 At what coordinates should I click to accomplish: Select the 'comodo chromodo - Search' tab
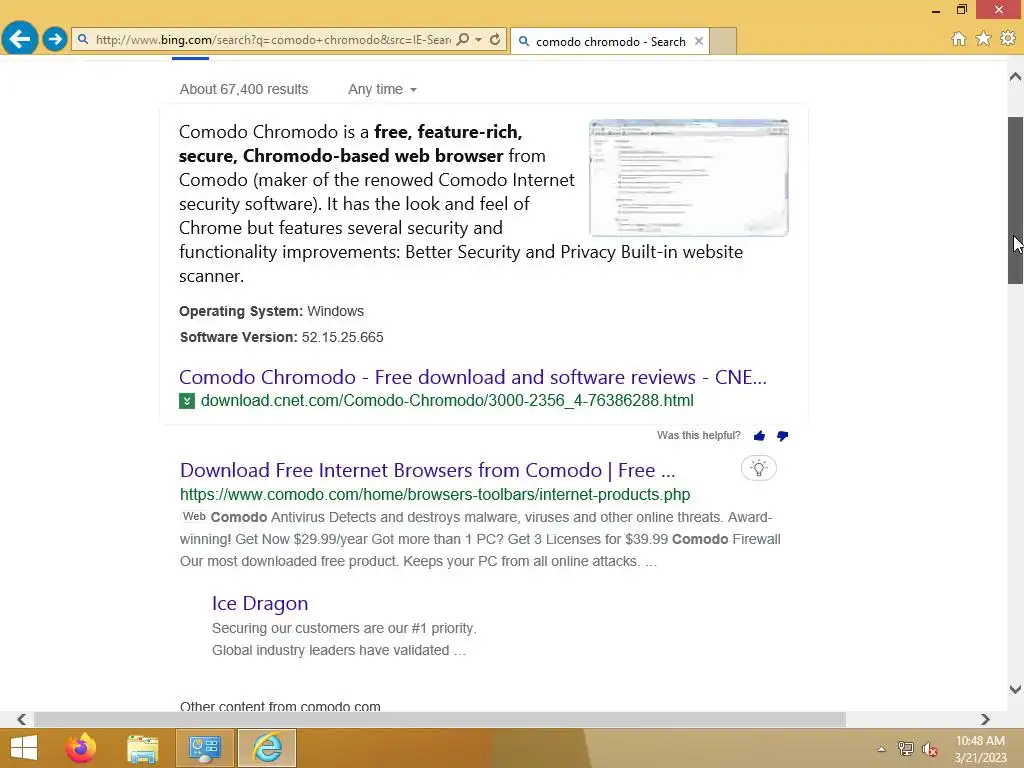(610, 41)
